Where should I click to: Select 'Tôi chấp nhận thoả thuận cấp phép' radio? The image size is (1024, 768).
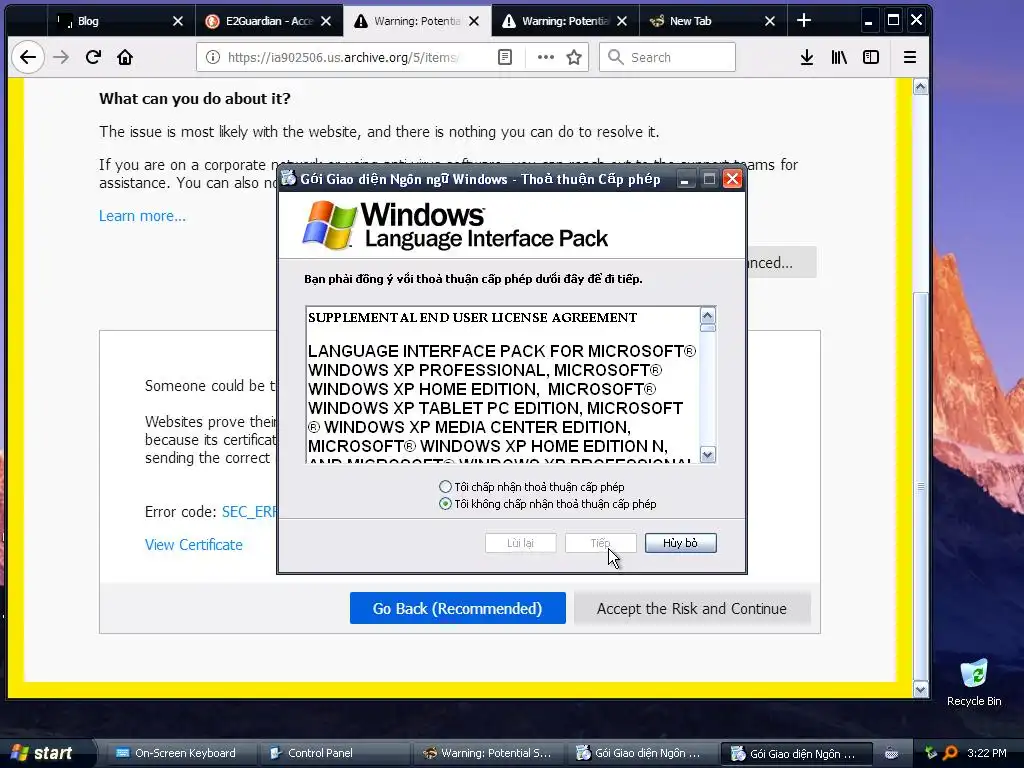tap(445, 487)
